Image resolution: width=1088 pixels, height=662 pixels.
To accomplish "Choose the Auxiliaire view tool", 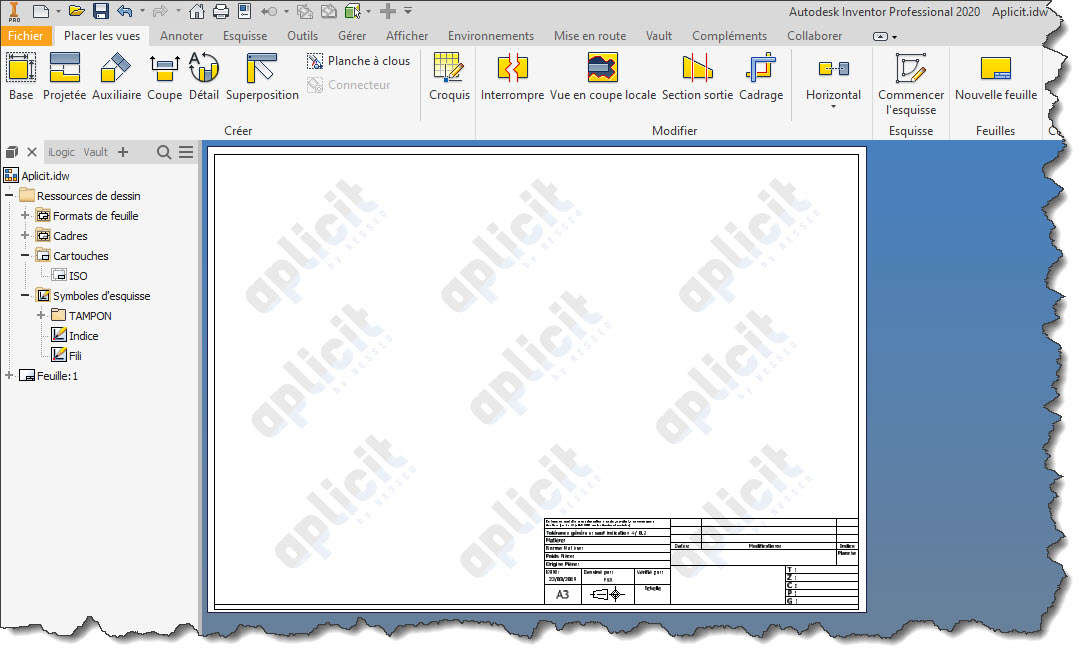I will click(x=117, y=76).
